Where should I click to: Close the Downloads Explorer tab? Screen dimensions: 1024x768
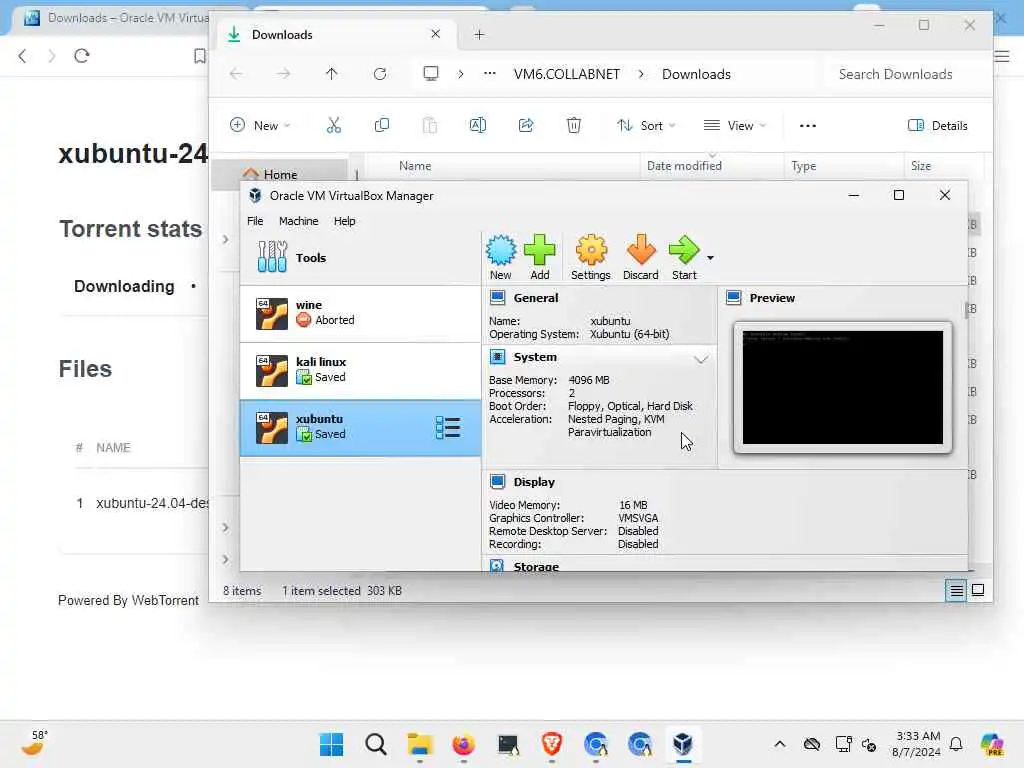[x=436, y=34]
